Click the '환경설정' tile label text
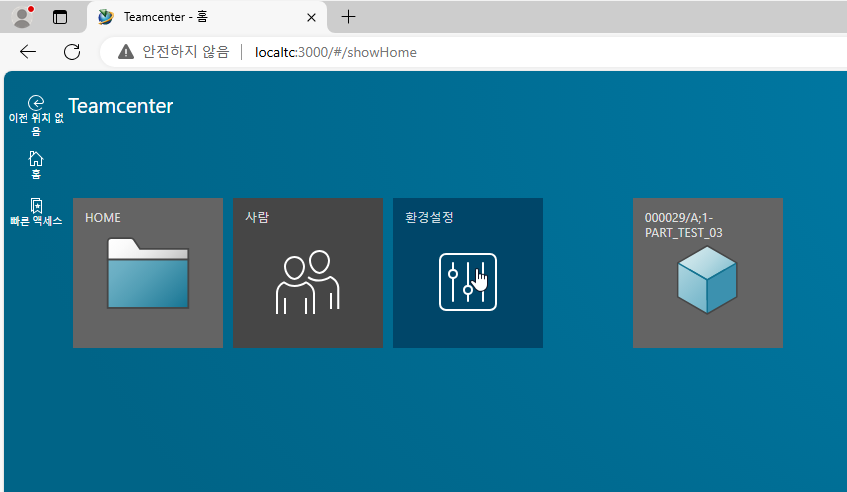Screen dimensions: 847x492 coord(430,217)
